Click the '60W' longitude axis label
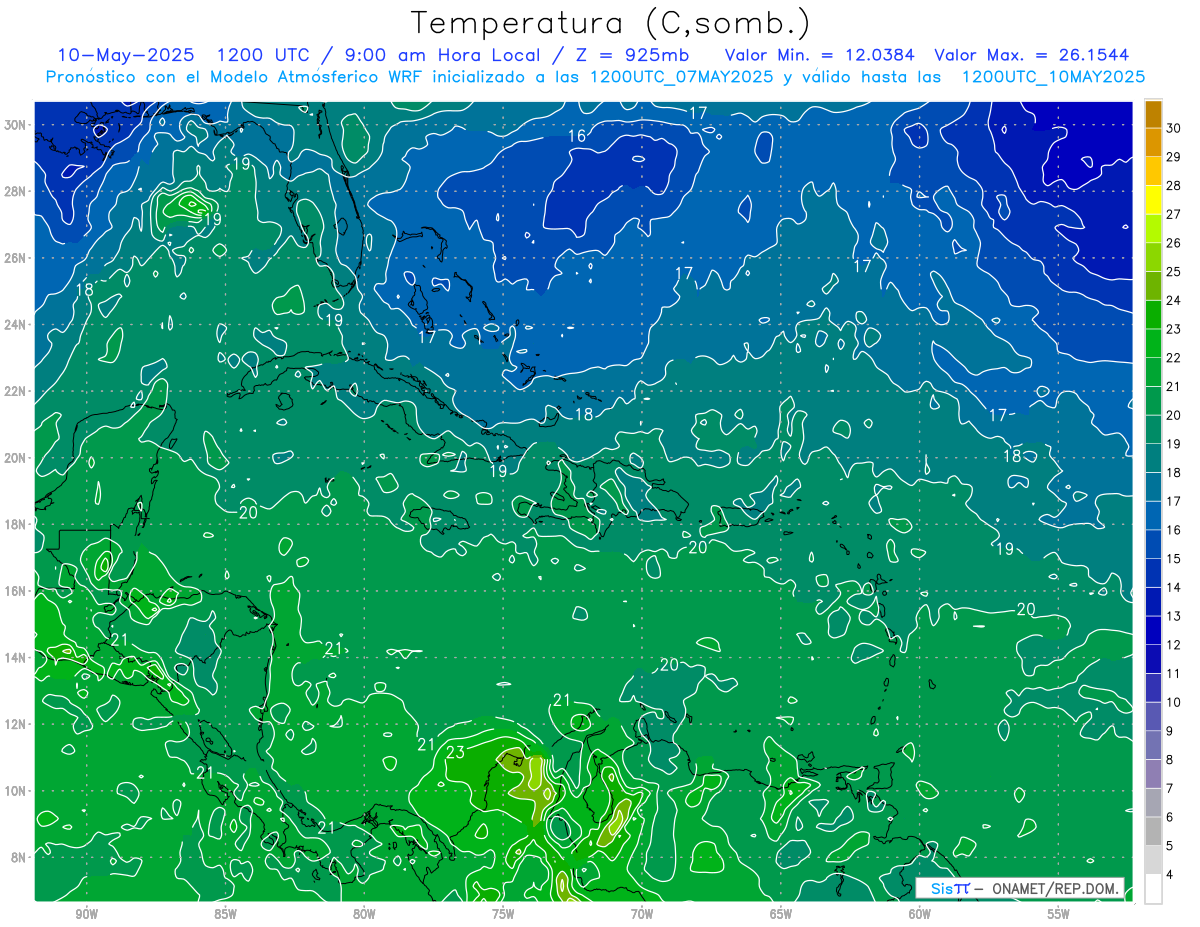The height and width of the screenshot is (927, 1200). point(920,914)
